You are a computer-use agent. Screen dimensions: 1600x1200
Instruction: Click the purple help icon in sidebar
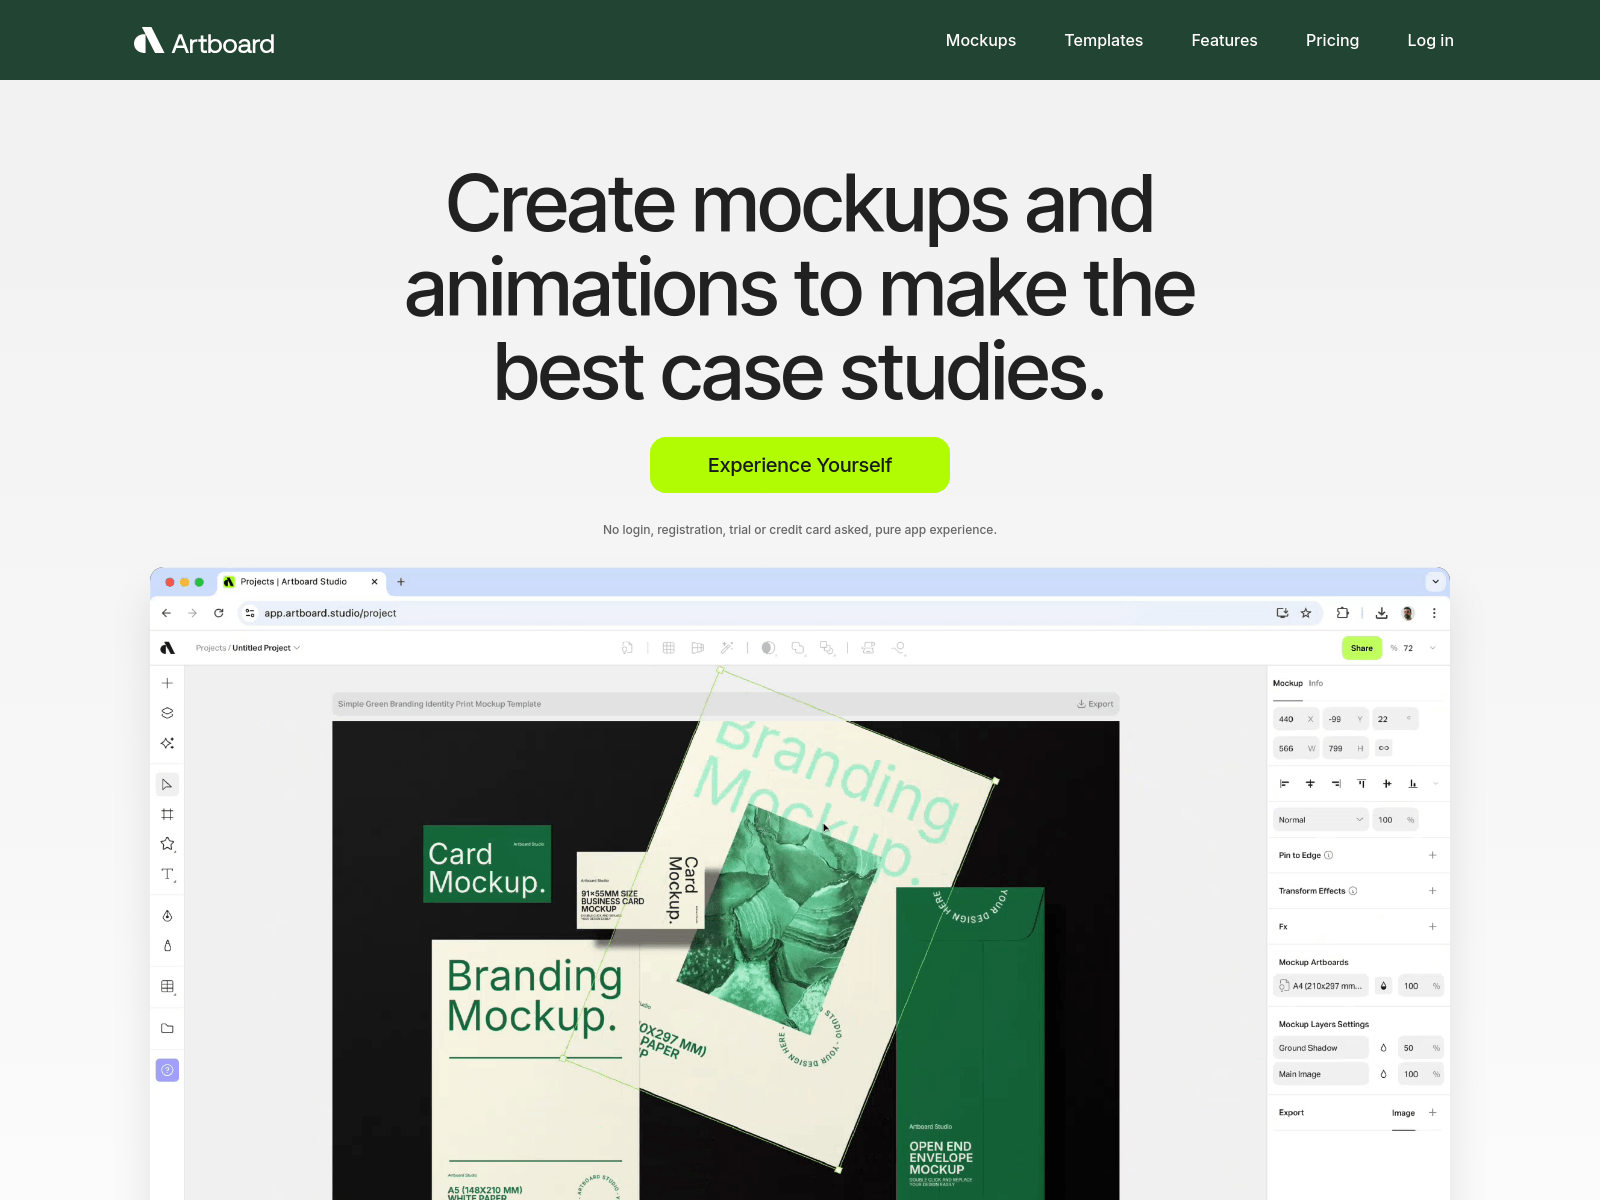coord(167,1070)
